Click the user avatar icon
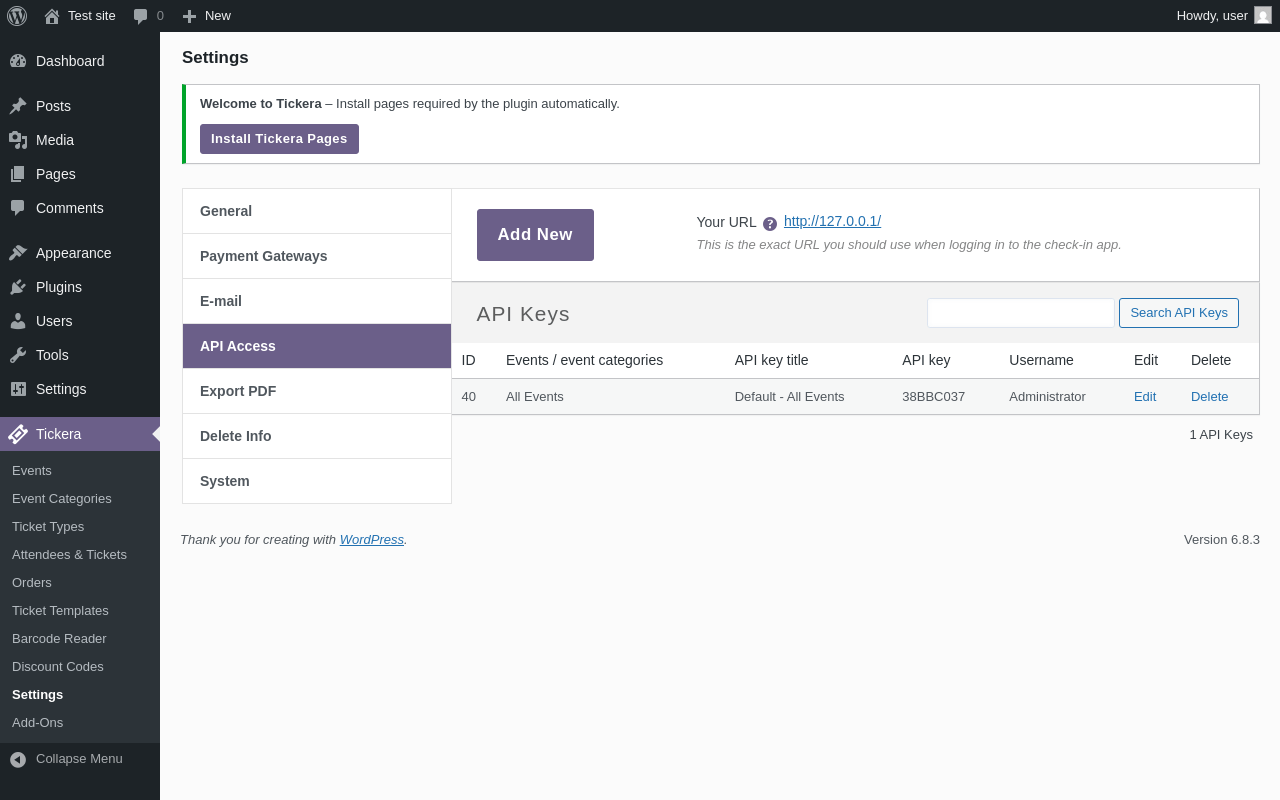The width and height of the screenshot is (1280, 800). pos(1263,15)
